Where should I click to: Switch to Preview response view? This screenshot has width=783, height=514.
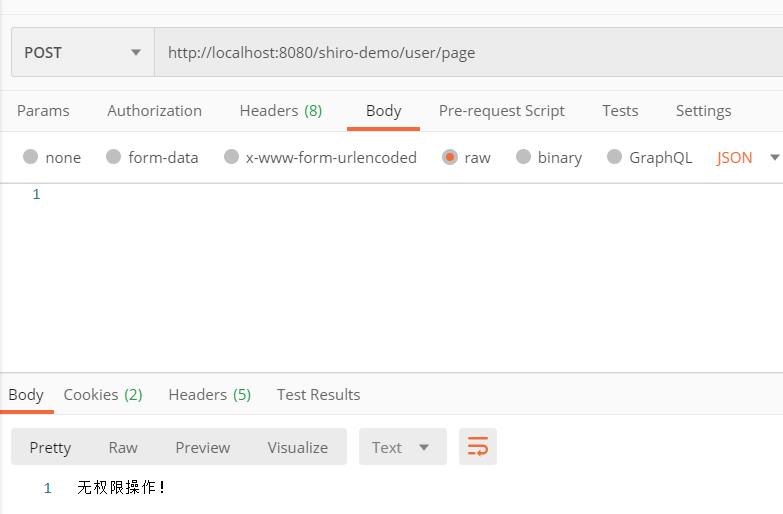[202, 447]
